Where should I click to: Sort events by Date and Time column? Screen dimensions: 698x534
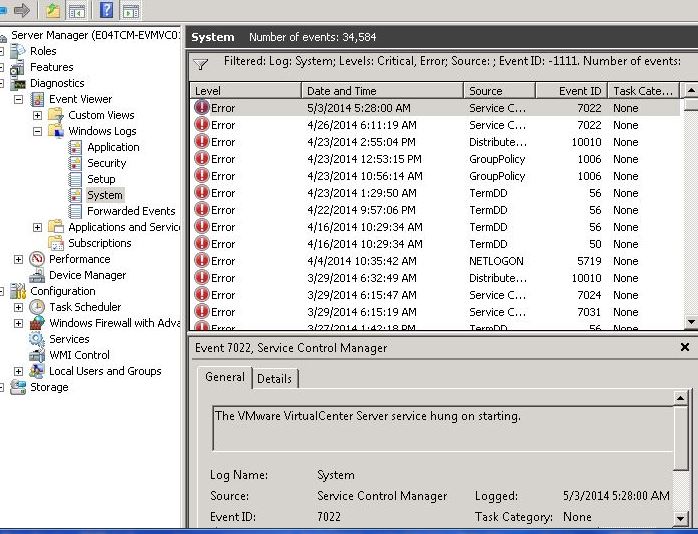342,91
